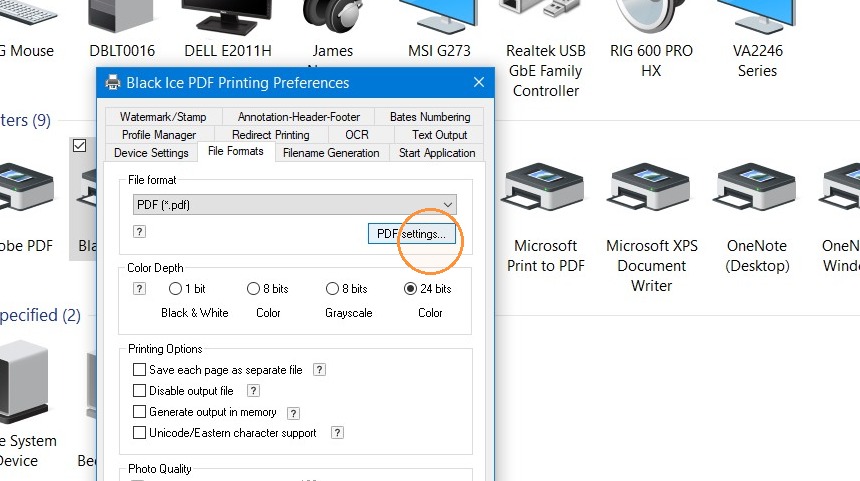This screenshot has width=860, height=481.
Task: Open help for Save each page as separate file
Action: (319, 370)
